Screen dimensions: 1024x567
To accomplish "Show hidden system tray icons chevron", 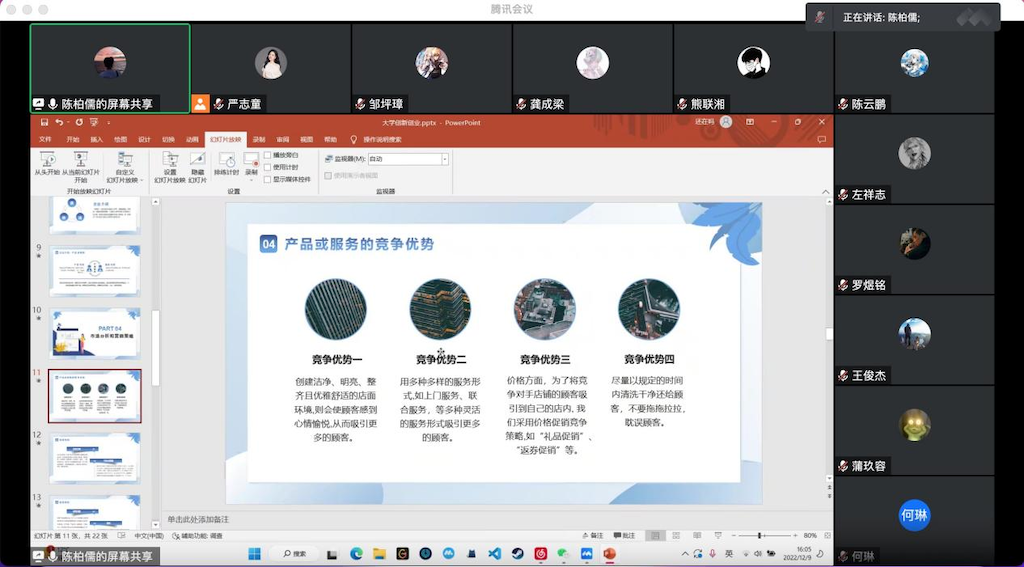I will pyautogui.click(x=685, y=554).
